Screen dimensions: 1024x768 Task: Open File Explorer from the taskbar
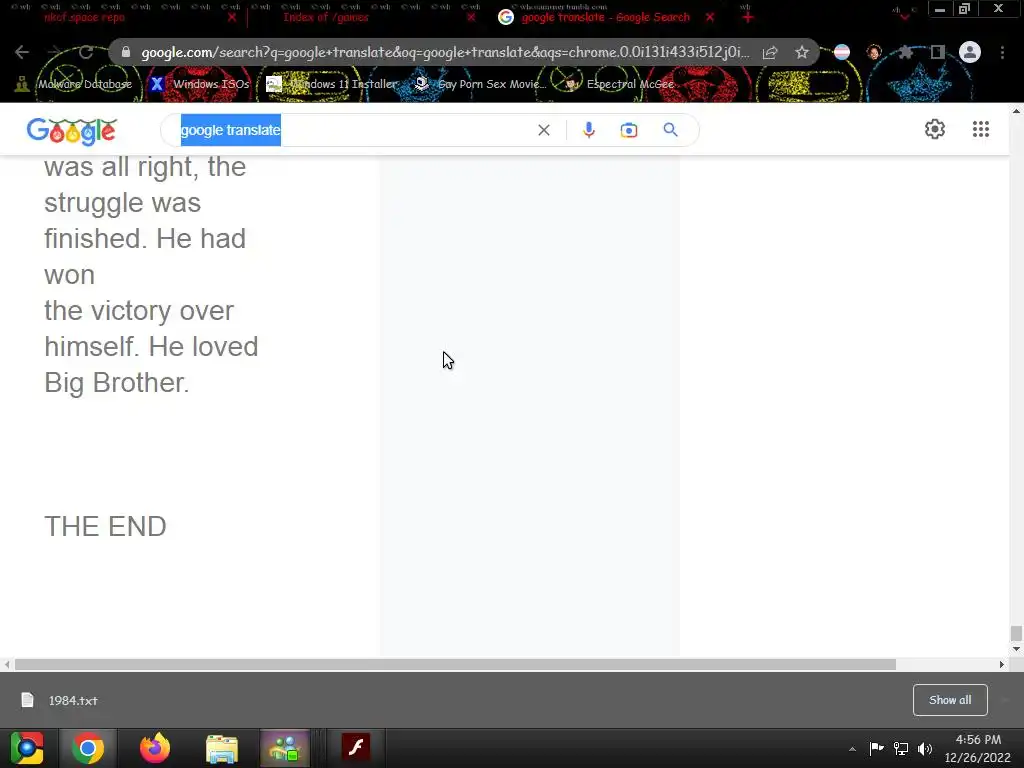coord(222,748)
